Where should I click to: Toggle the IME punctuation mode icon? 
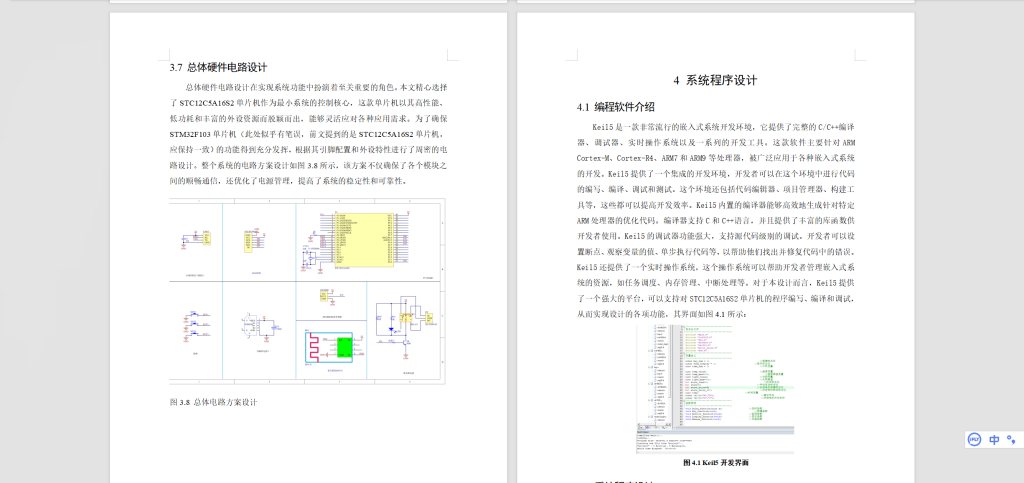click(x=1011, y=439)
